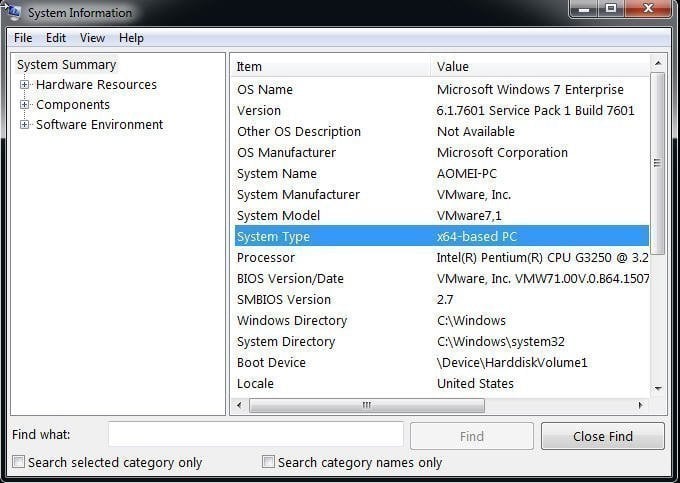Image resolution: width=680 pixels, height=483 pixels.
Task: Select the System Directory row
Action: pyautogui.click(x=441, y=342)
